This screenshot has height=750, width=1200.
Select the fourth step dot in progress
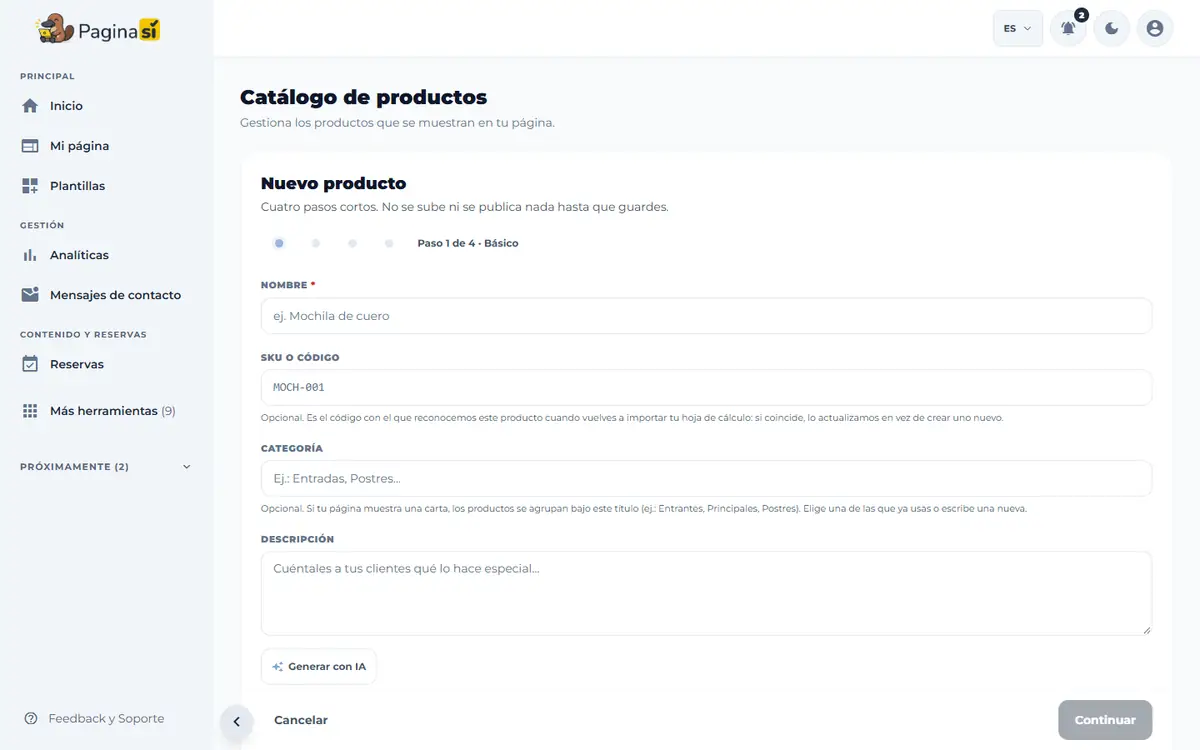click(x=390, y=243)
